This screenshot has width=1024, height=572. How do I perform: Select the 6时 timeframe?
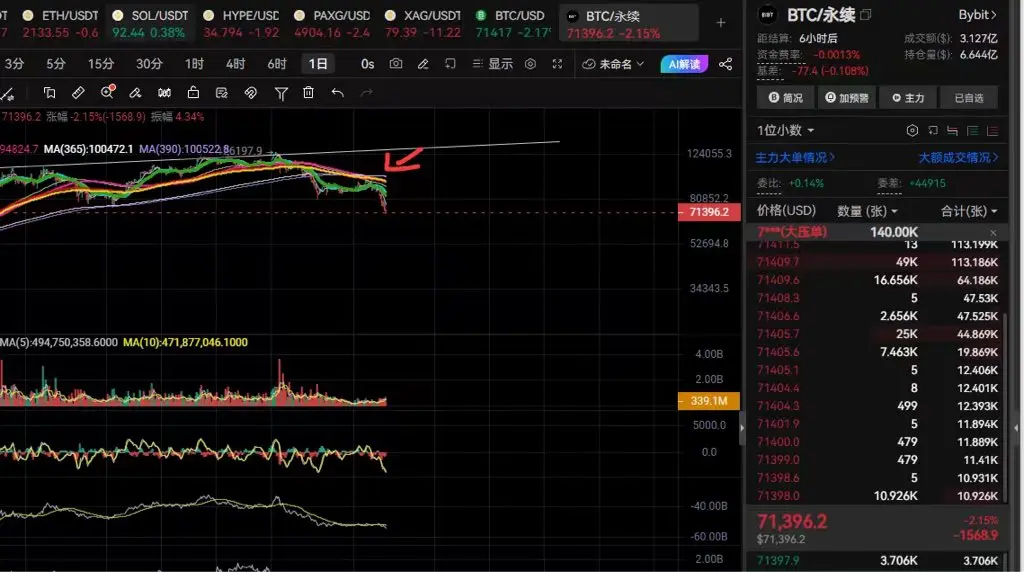[x=277, y=63]
